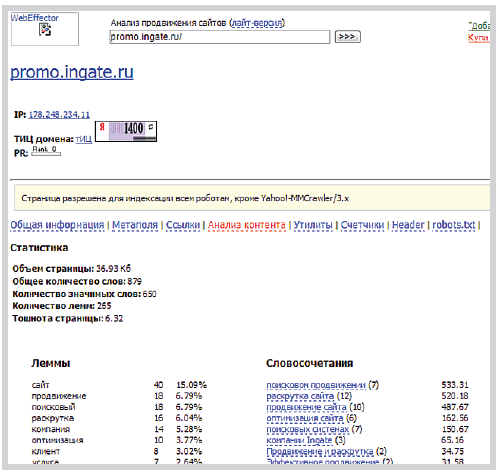This screenshot has height=472, width=499.
Task: Open the Утилиты tab
Action: pyautogui.click(x=313, y=225)
